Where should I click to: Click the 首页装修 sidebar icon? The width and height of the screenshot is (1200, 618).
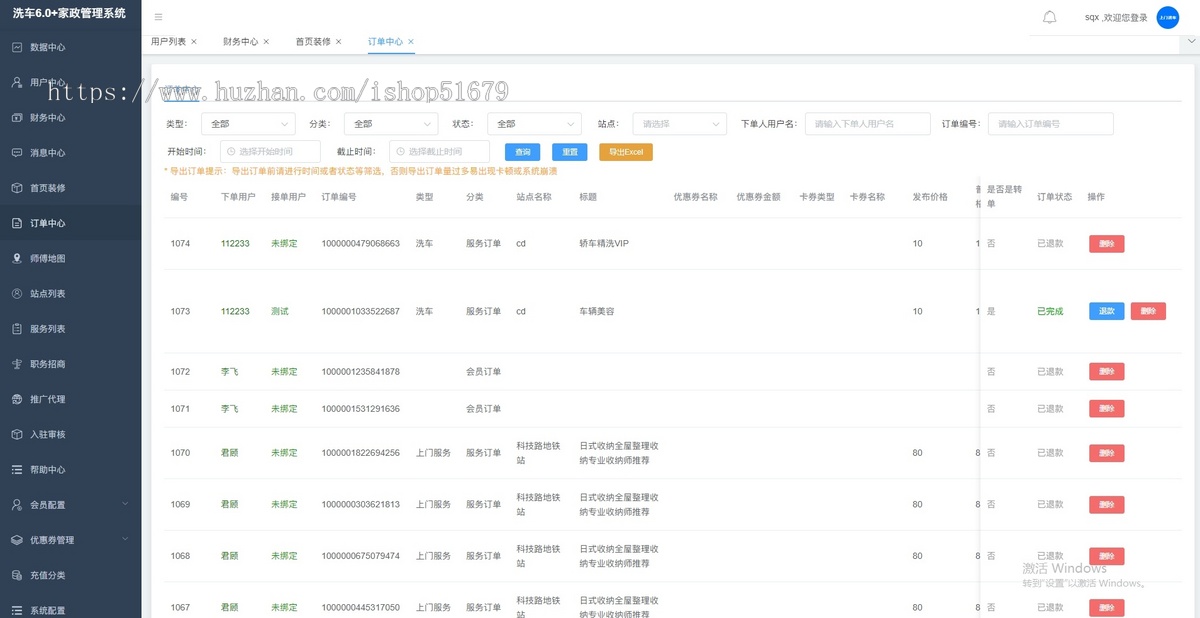pos(17,188)
